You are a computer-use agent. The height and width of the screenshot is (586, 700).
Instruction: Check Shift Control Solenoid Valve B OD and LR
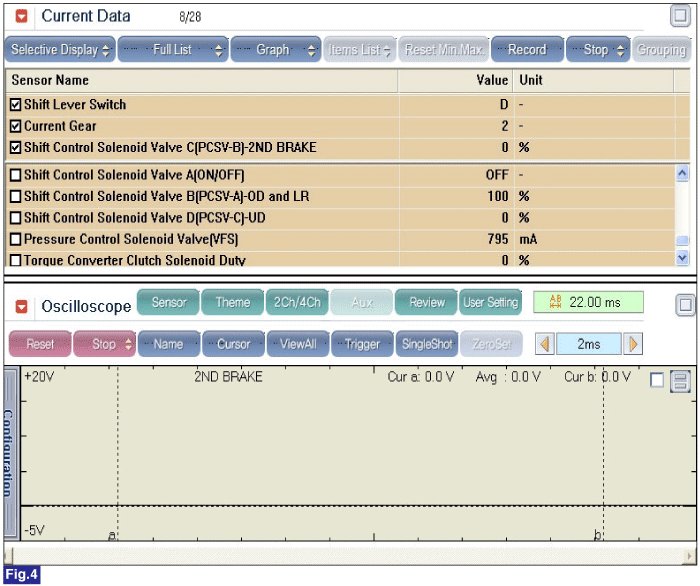point(15,196)
